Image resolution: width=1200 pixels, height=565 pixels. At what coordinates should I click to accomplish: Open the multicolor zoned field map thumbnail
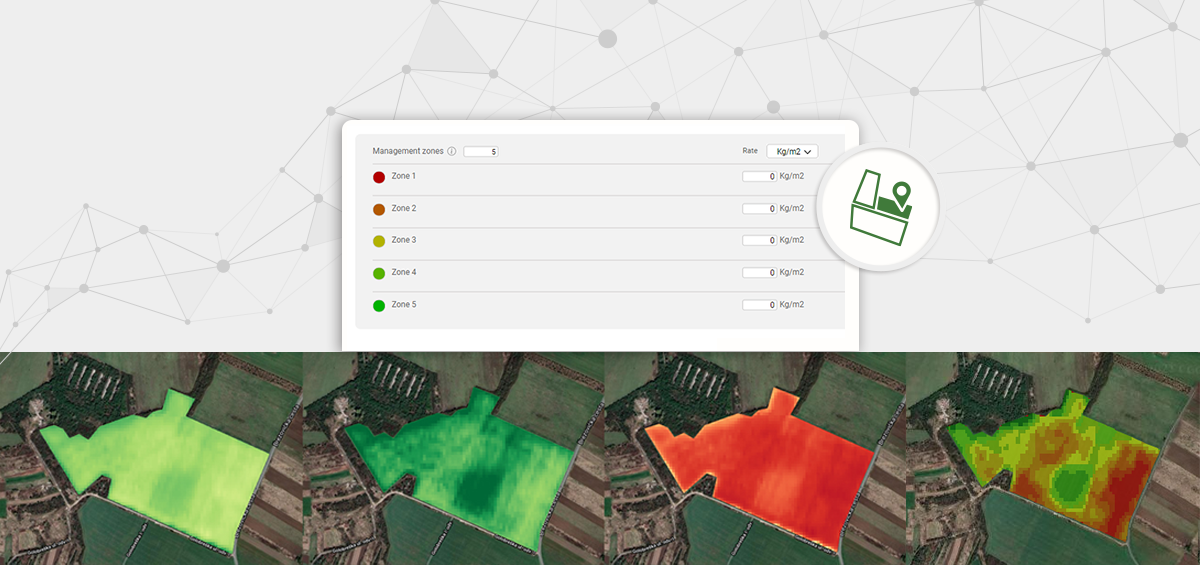pyautogui.click(x=1053, y=458)
